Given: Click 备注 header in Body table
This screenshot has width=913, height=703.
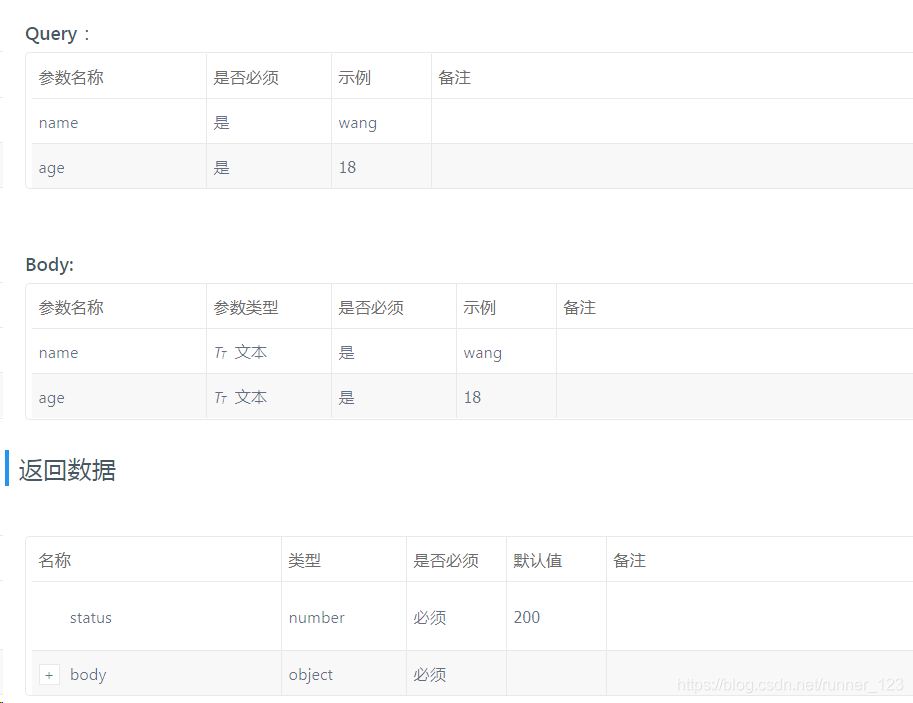Looking at the screenshot, I should point(579,308).
